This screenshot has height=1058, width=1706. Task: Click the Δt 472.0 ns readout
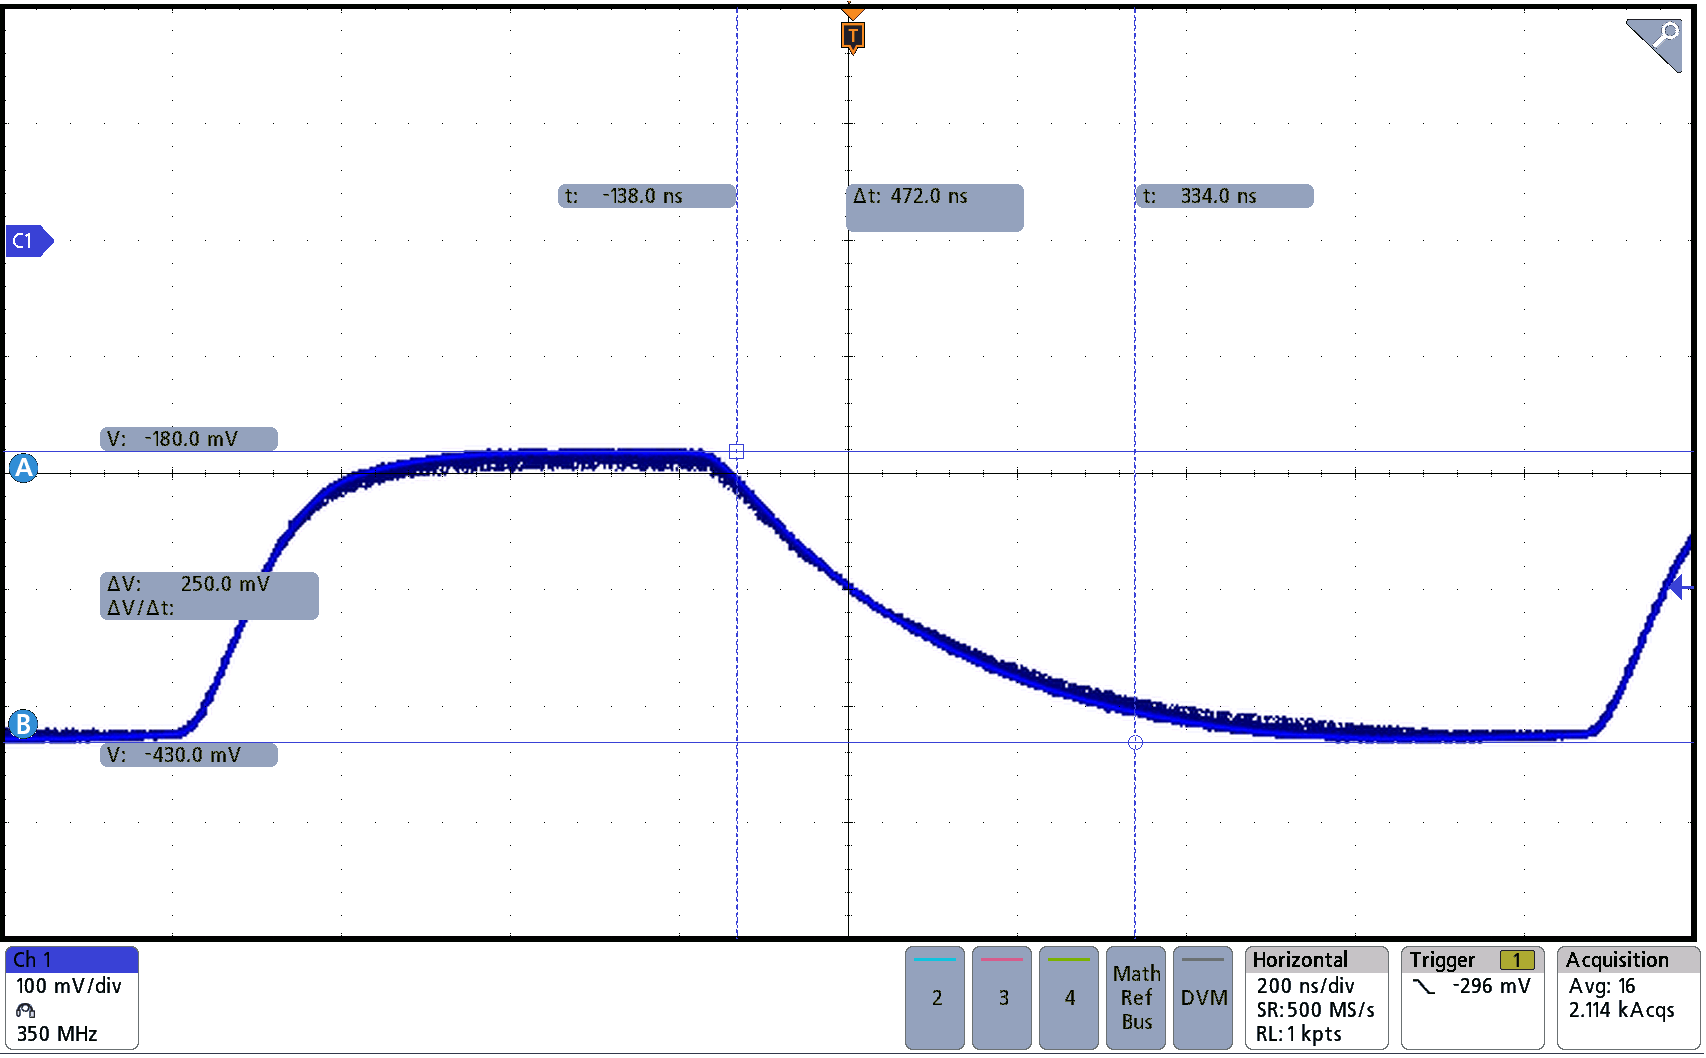coord(934,207)
